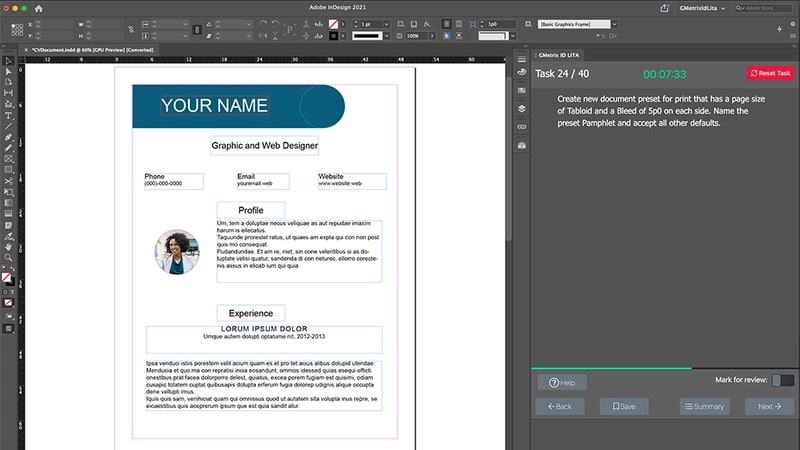Select the Gap tool
This screenshot has width=800, height=450.
pos(8,93)
